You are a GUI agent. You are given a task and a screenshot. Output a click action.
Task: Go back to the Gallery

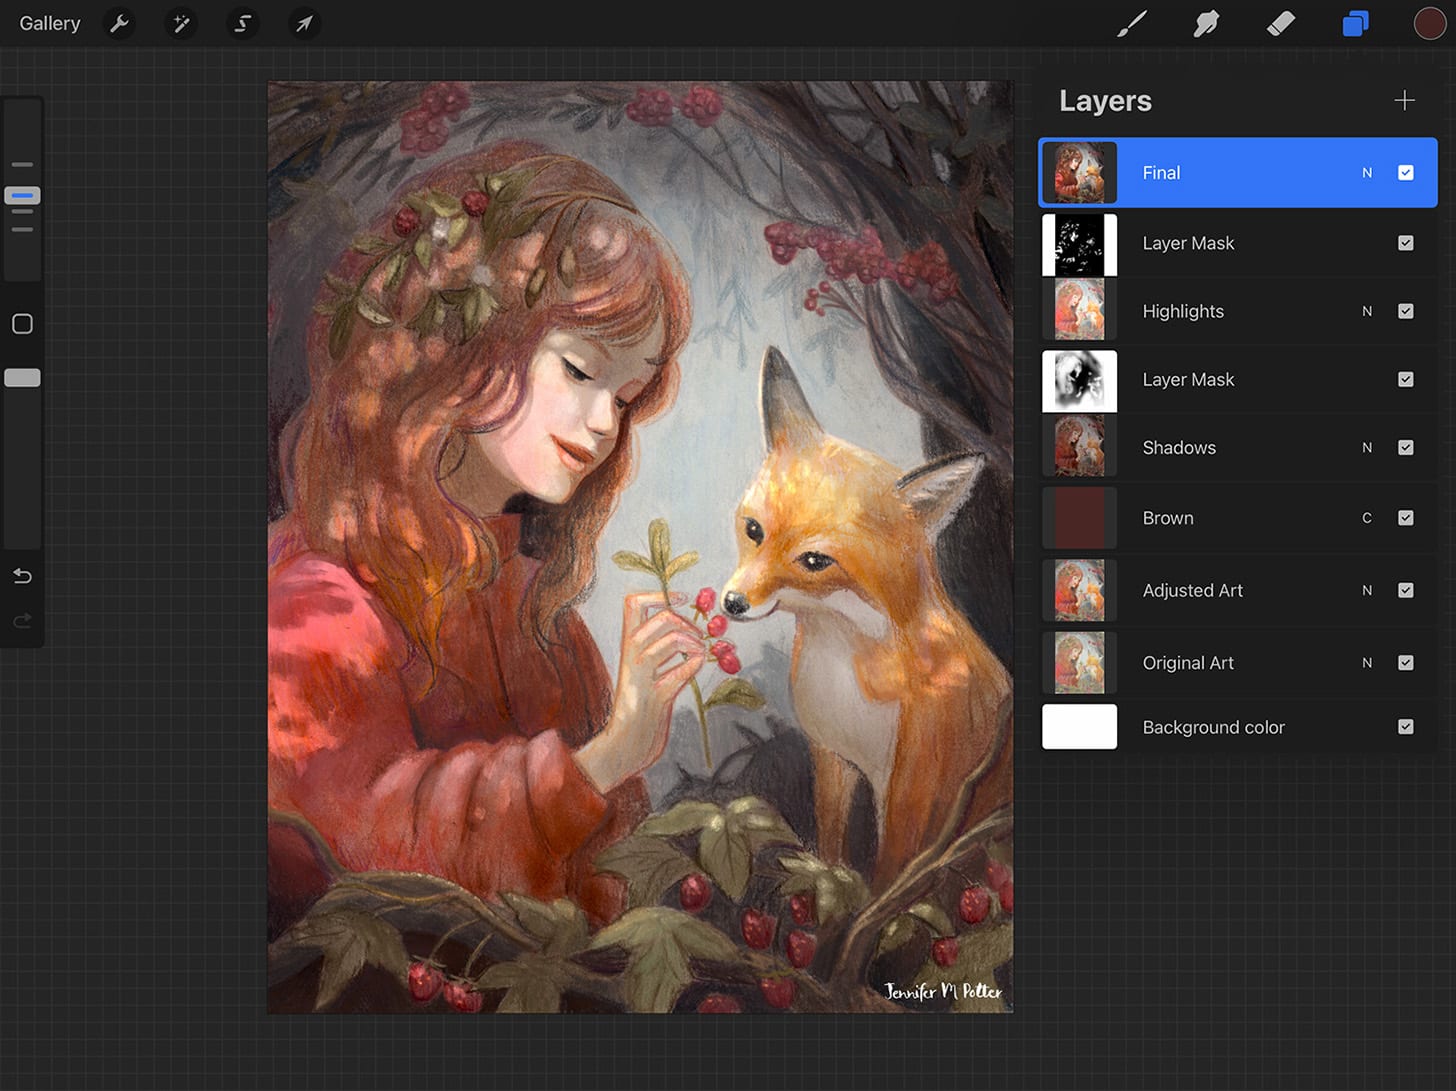[x=49, y=23]
